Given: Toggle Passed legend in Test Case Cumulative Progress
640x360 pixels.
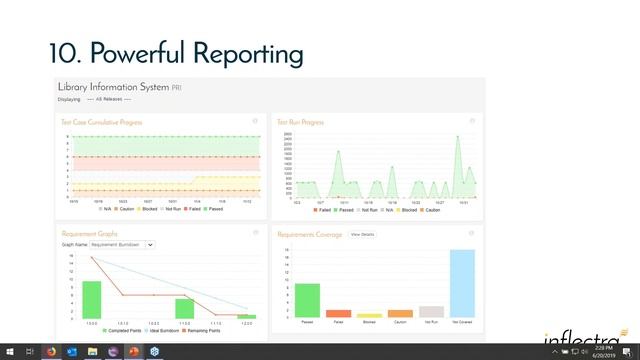Looking at the screenshot, I should [x=213, y=209].
